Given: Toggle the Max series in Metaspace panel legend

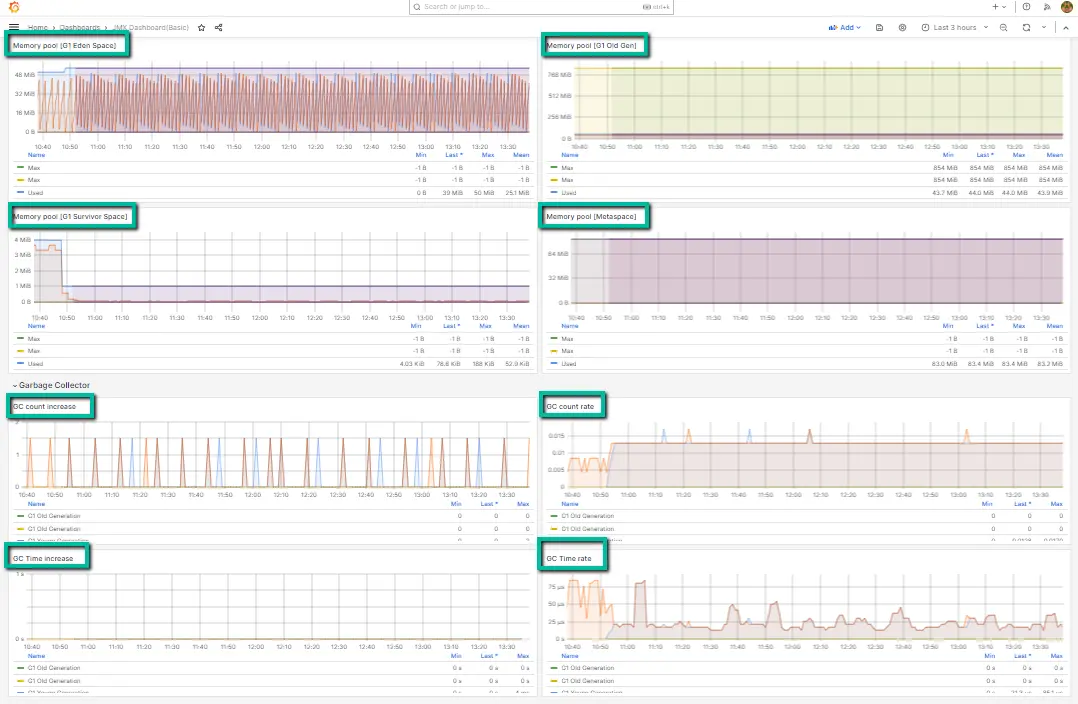Looking at the screenshot, I should coord(568,338).
